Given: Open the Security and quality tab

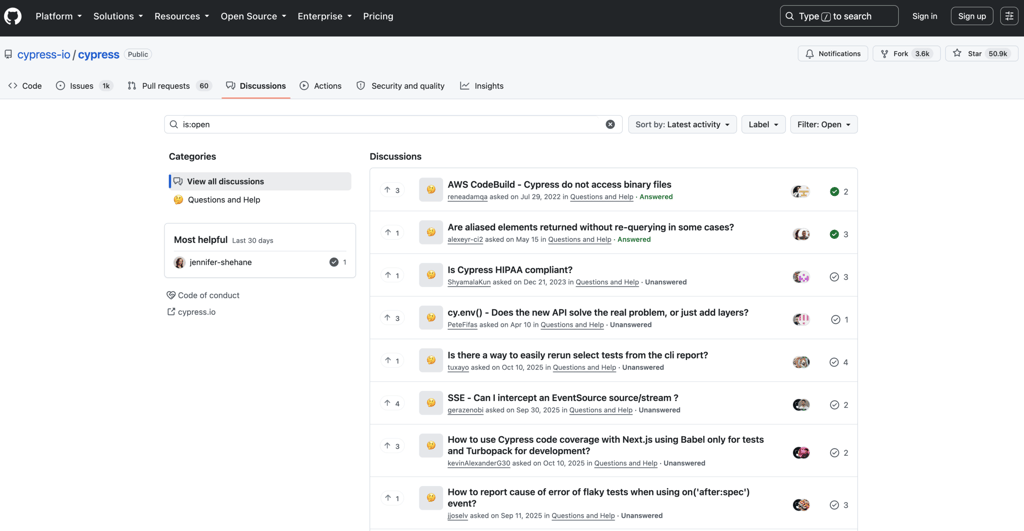Looking at the screenshot, I should click(x=400, y=86).
